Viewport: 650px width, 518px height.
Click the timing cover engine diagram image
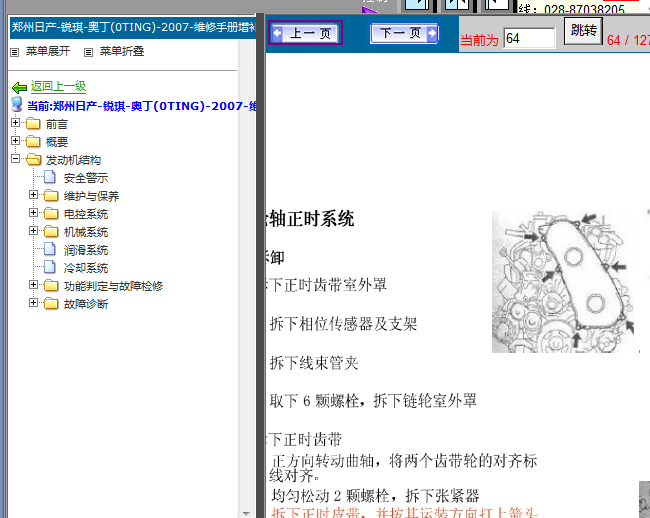point(563,282)
